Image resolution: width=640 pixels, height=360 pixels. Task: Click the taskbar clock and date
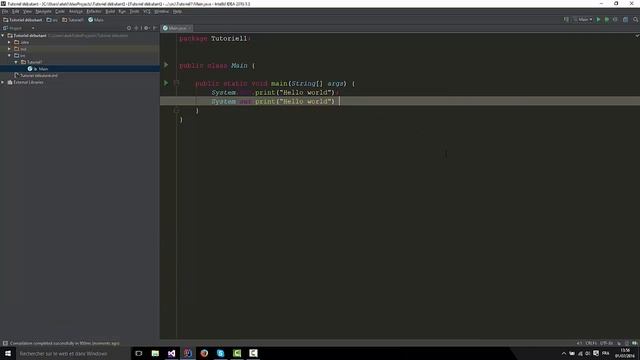point(624,353)
